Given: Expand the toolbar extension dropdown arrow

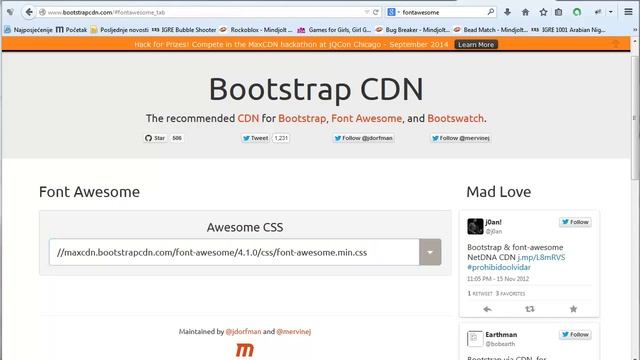Looking at the screenshot, I should tap(611, 12).
